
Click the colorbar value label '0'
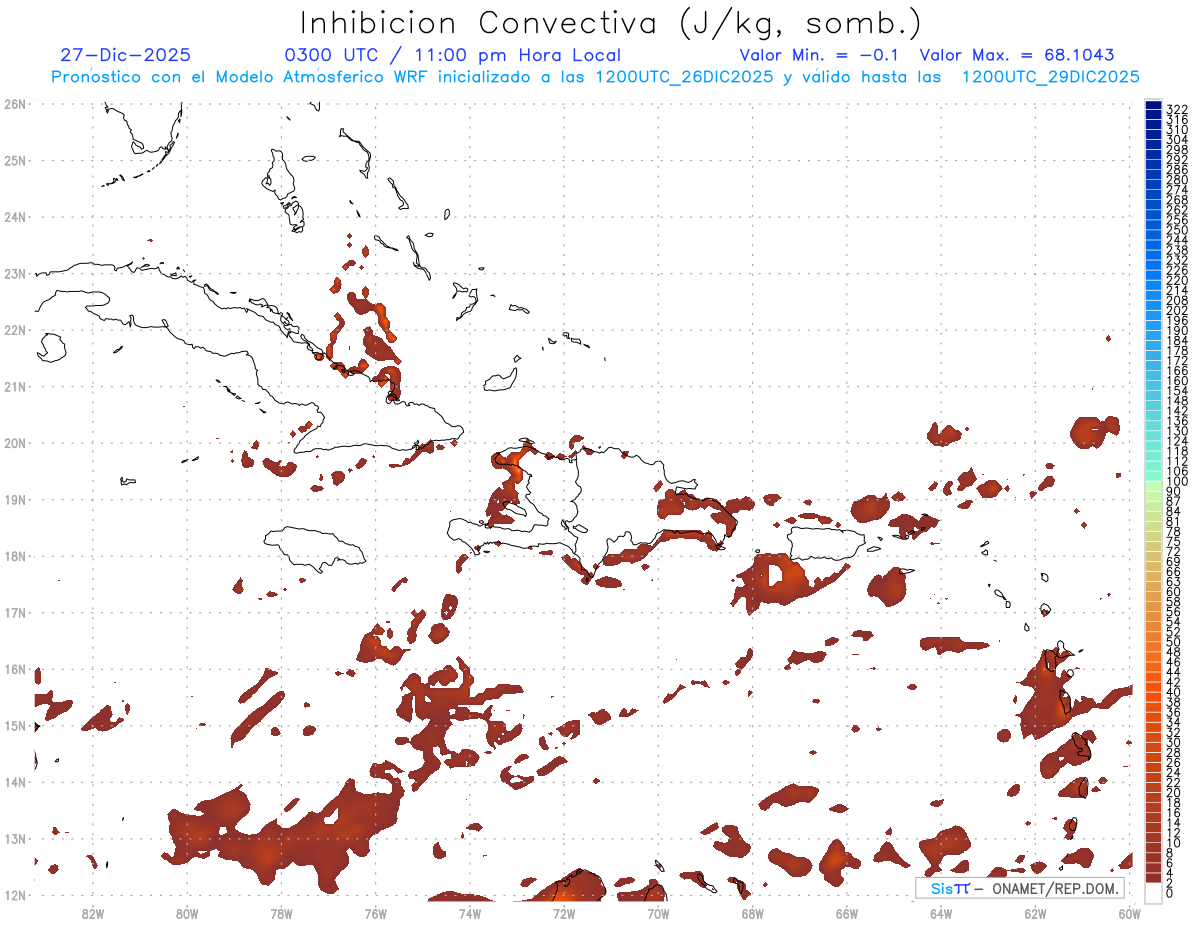point(1170,894)
